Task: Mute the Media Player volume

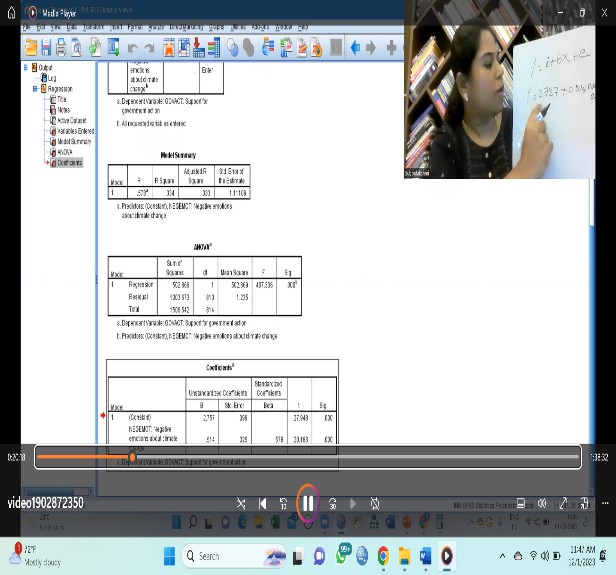Action: (542, 503)
